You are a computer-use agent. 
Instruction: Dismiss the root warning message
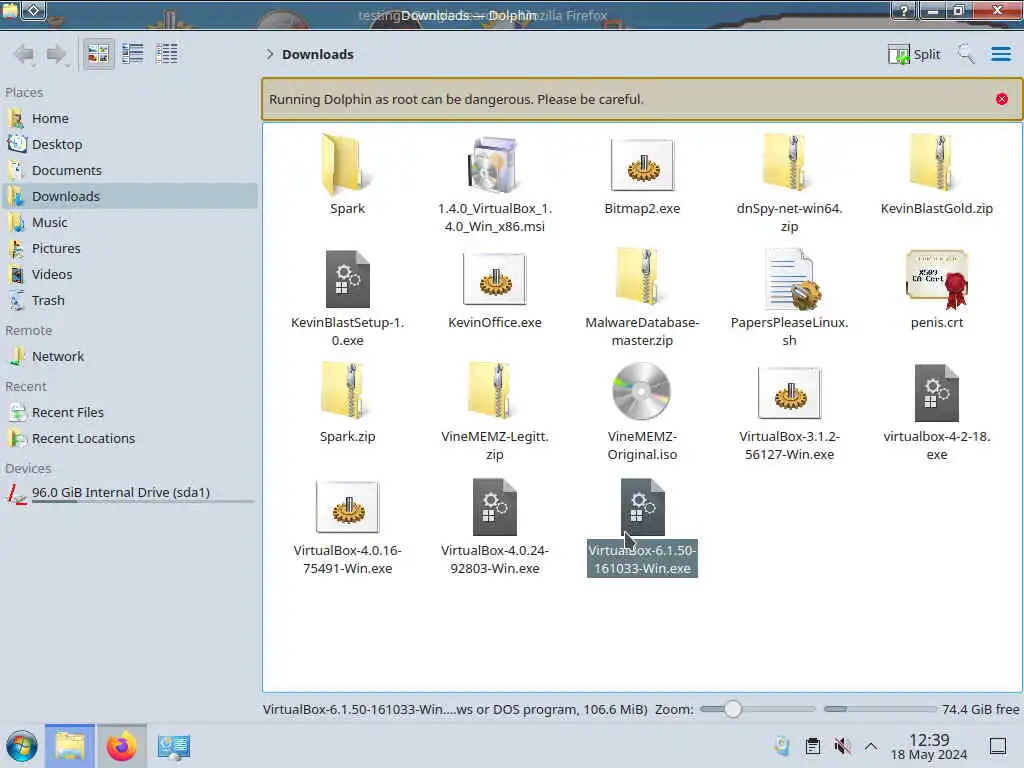tap(1002, 99)
